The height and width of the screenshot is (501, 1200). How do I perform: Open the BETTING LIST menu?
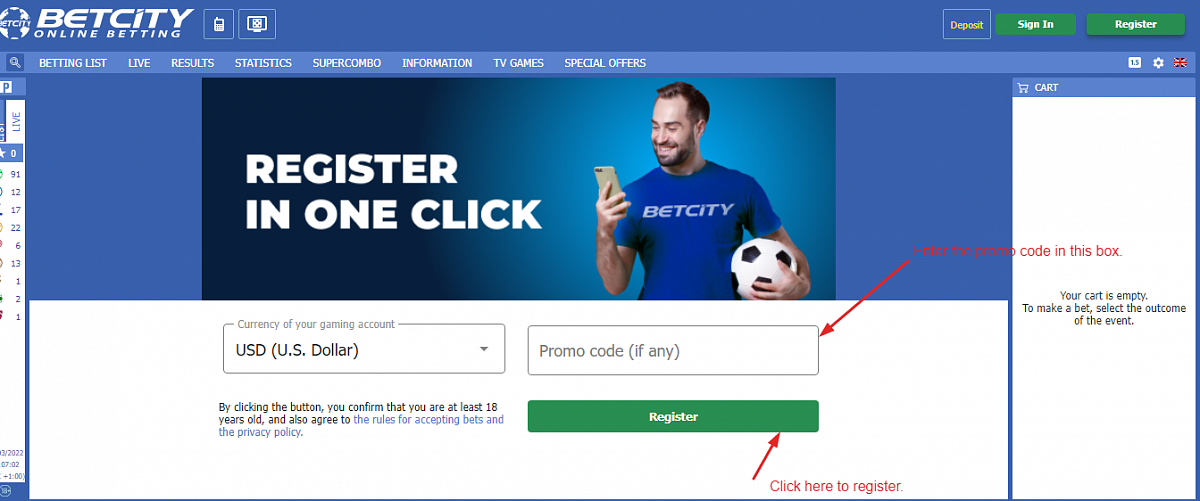(73, 63)
